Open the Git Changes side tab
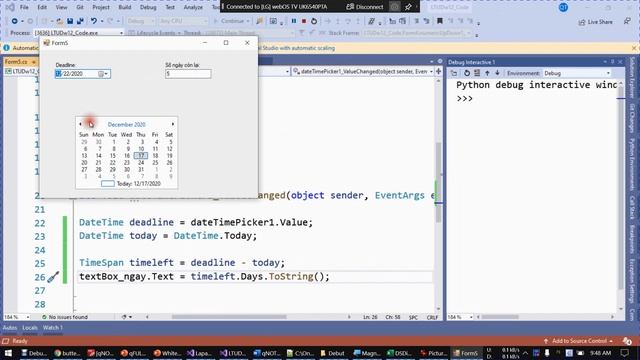 (632, 118)
